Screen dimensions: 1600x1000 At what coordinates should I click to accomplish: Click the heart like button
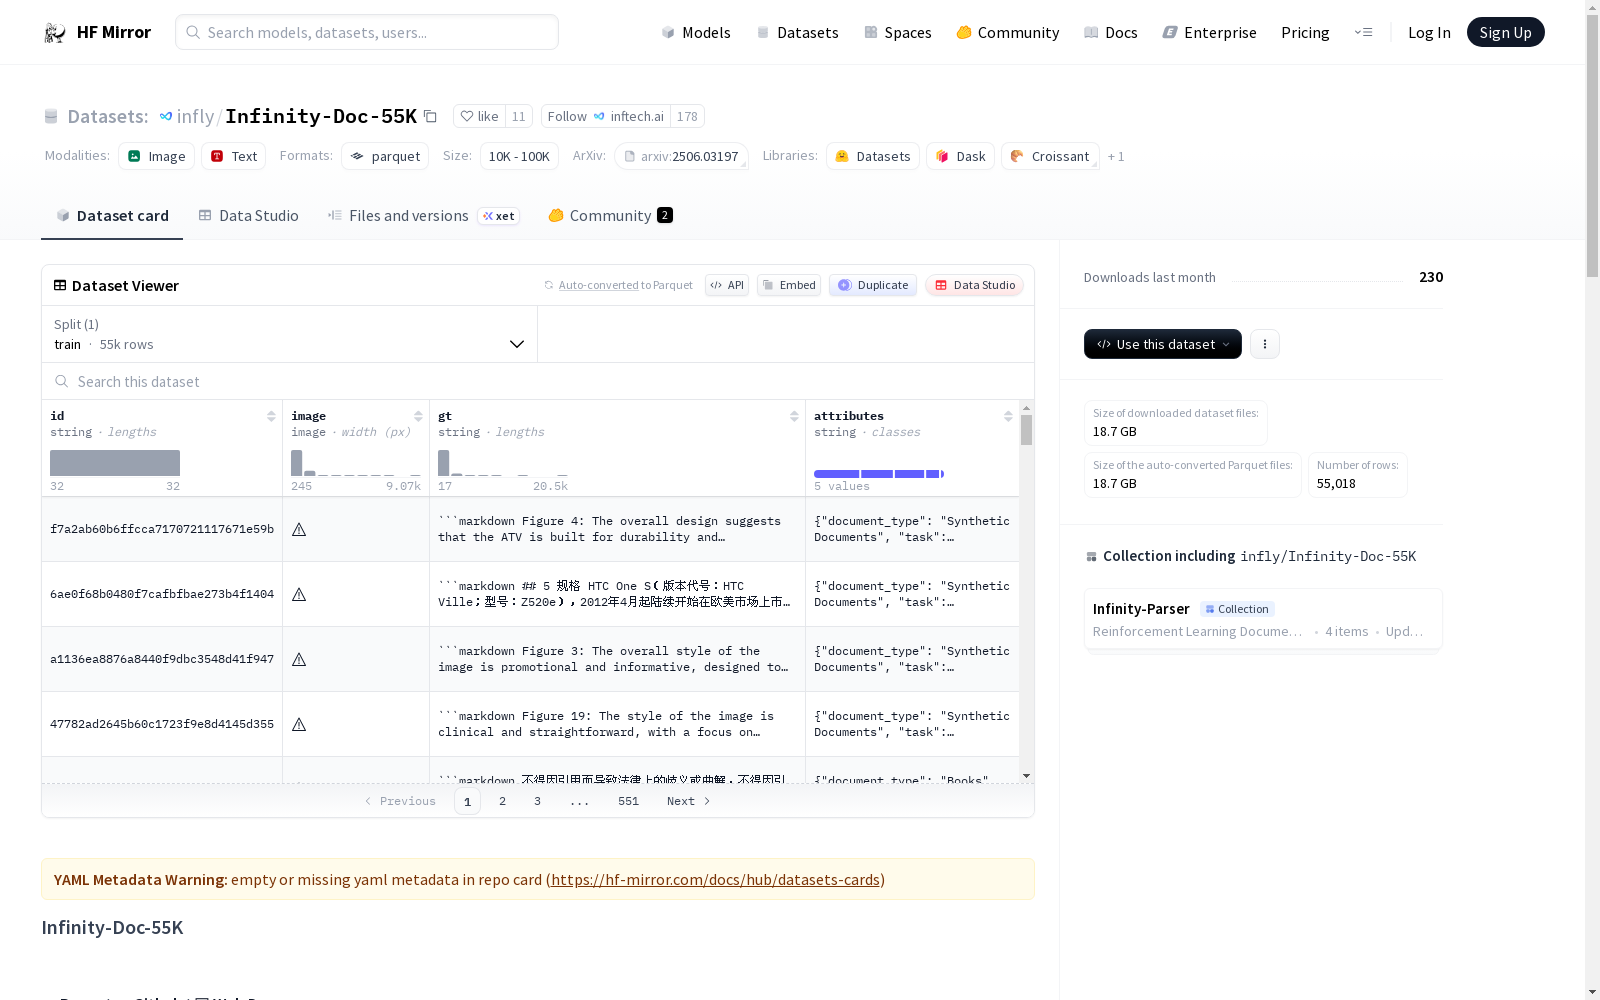479,116
